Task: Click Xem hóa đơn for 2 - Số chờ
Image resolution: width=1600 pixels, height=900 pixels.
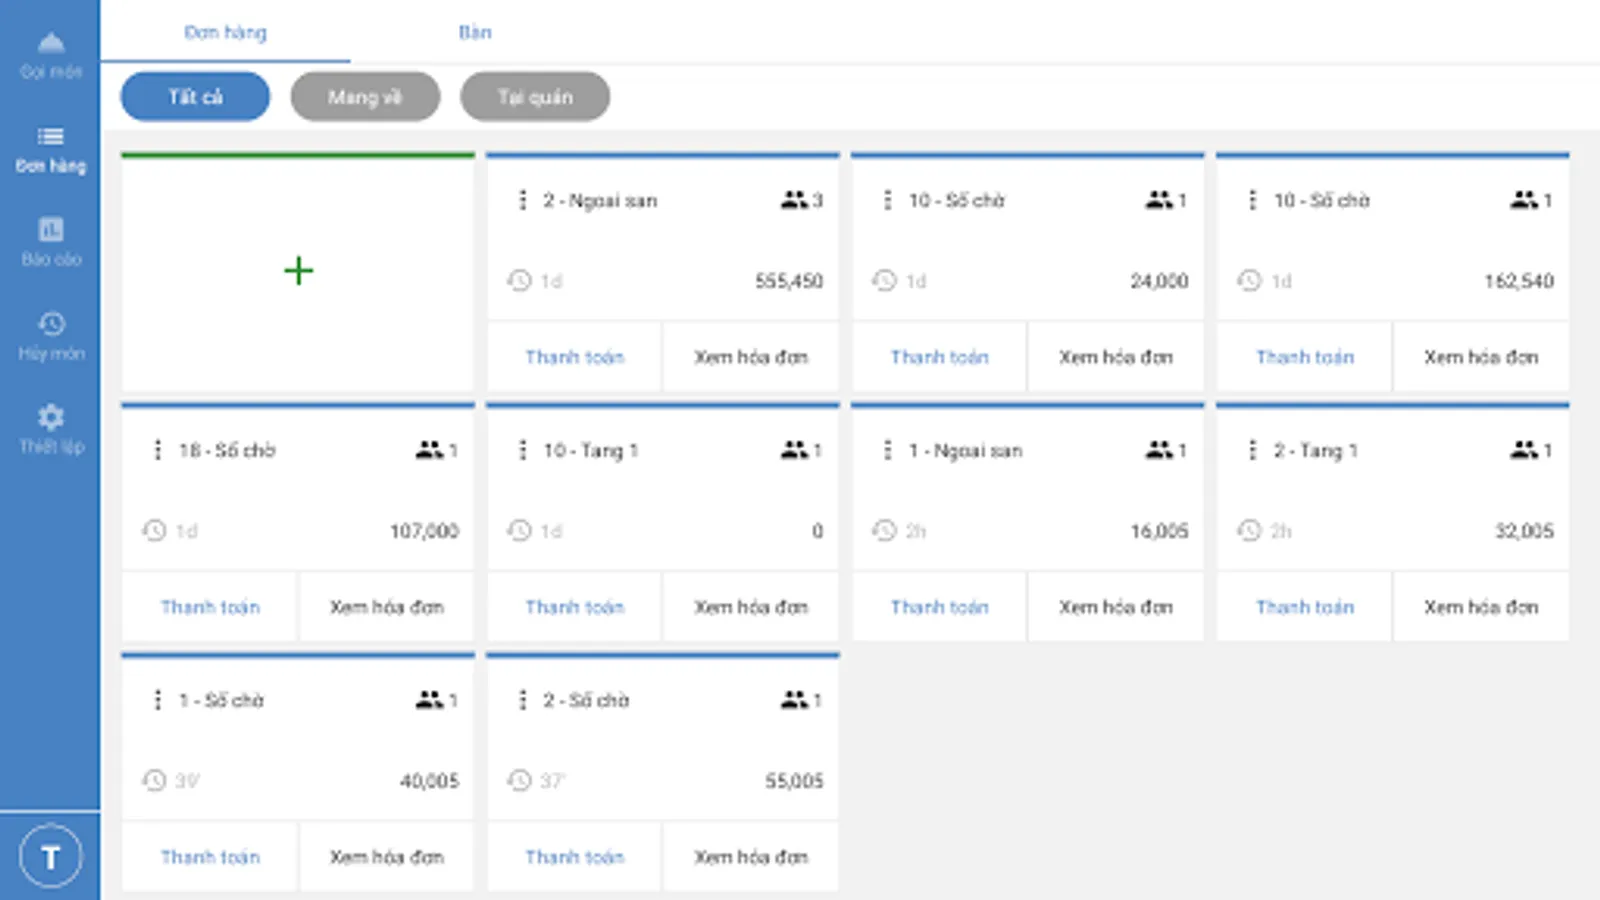Action: (x=751, y=857)
